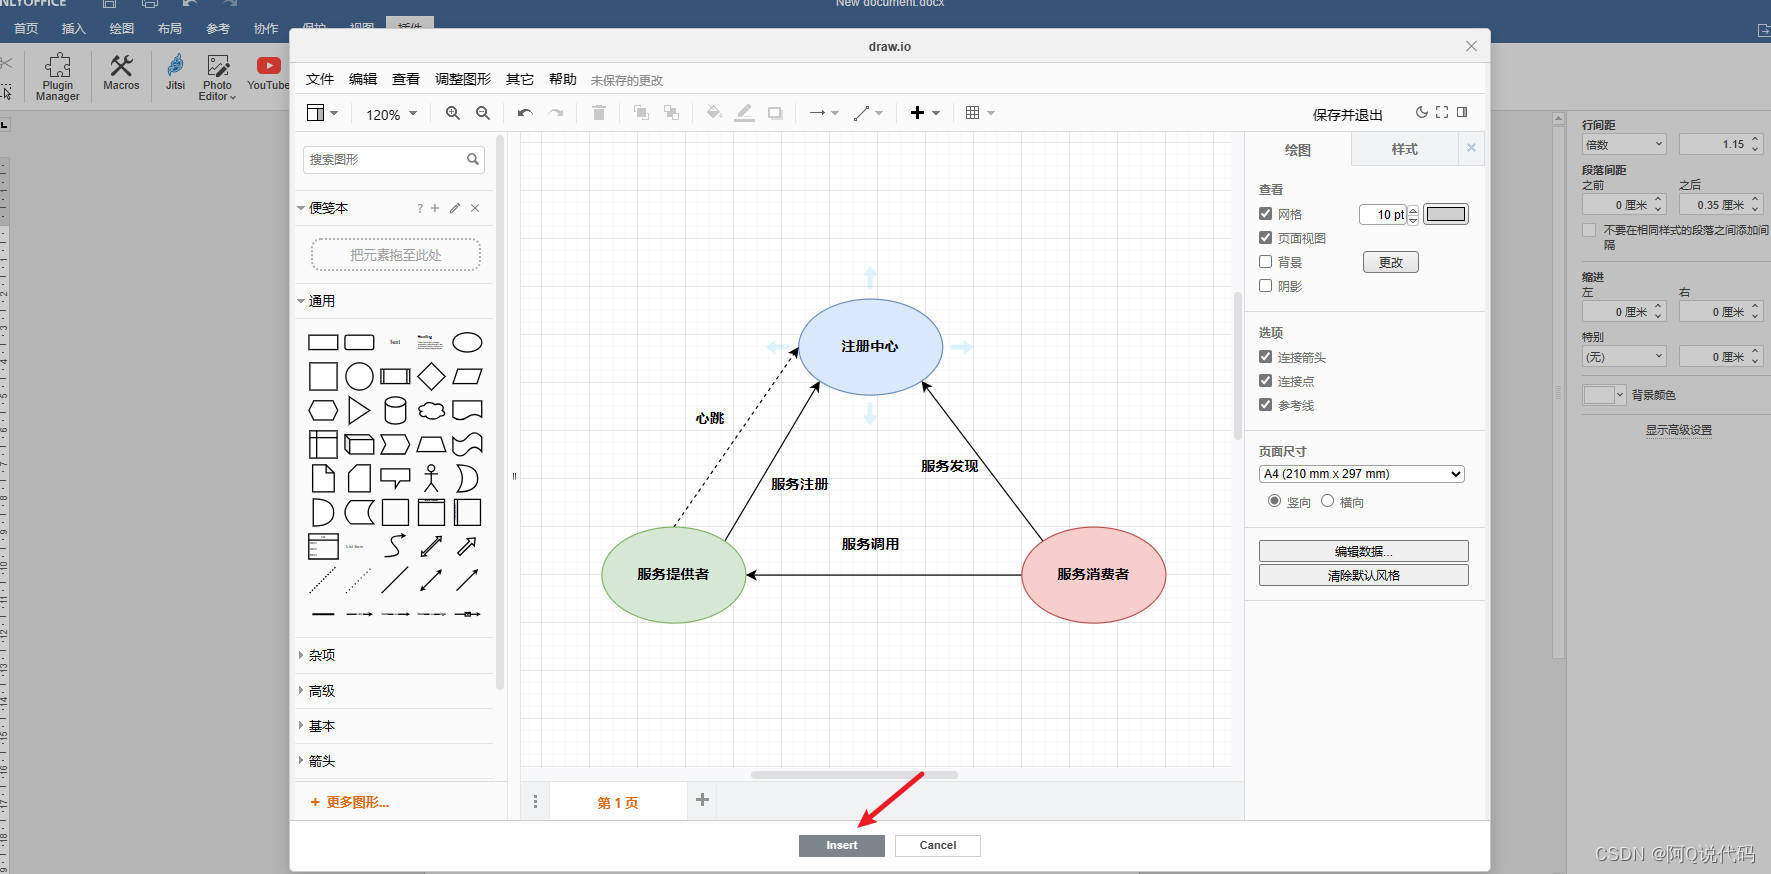Select the ellipse shape in general palette
This screenshot has height=874, width=1771.
coord(467,343)
